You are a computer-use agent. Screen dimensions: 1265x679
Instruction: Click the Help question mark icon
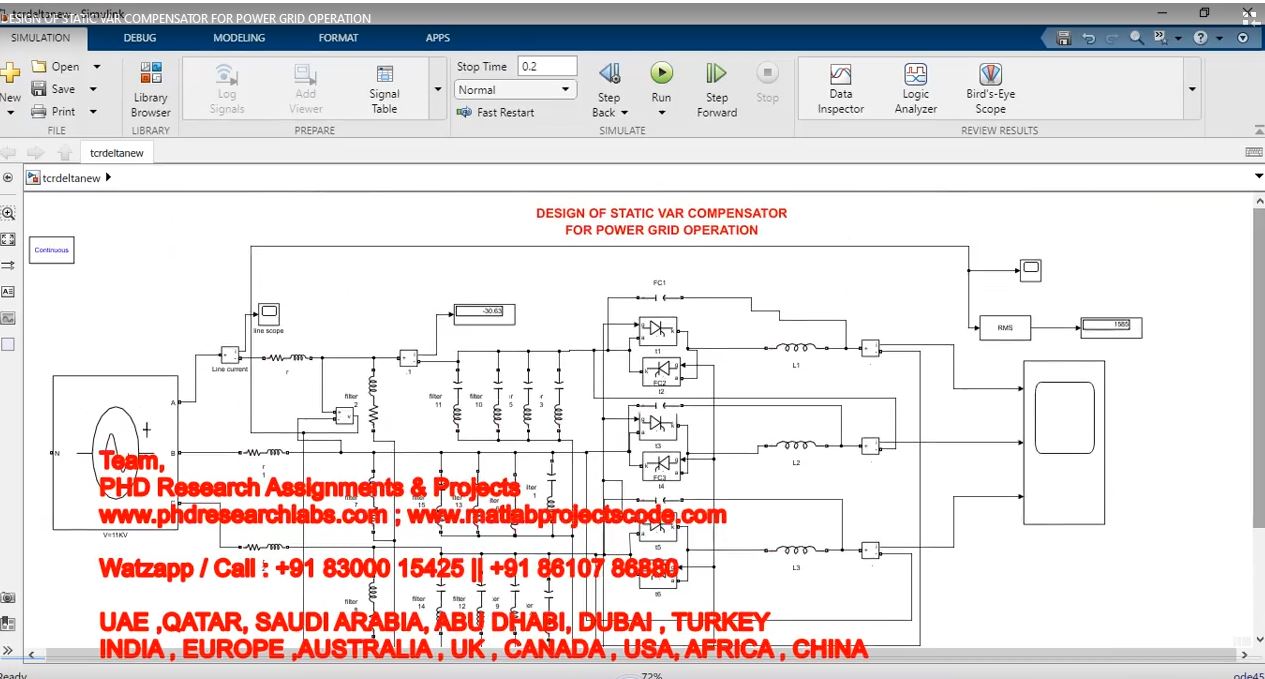(1200, 38)
